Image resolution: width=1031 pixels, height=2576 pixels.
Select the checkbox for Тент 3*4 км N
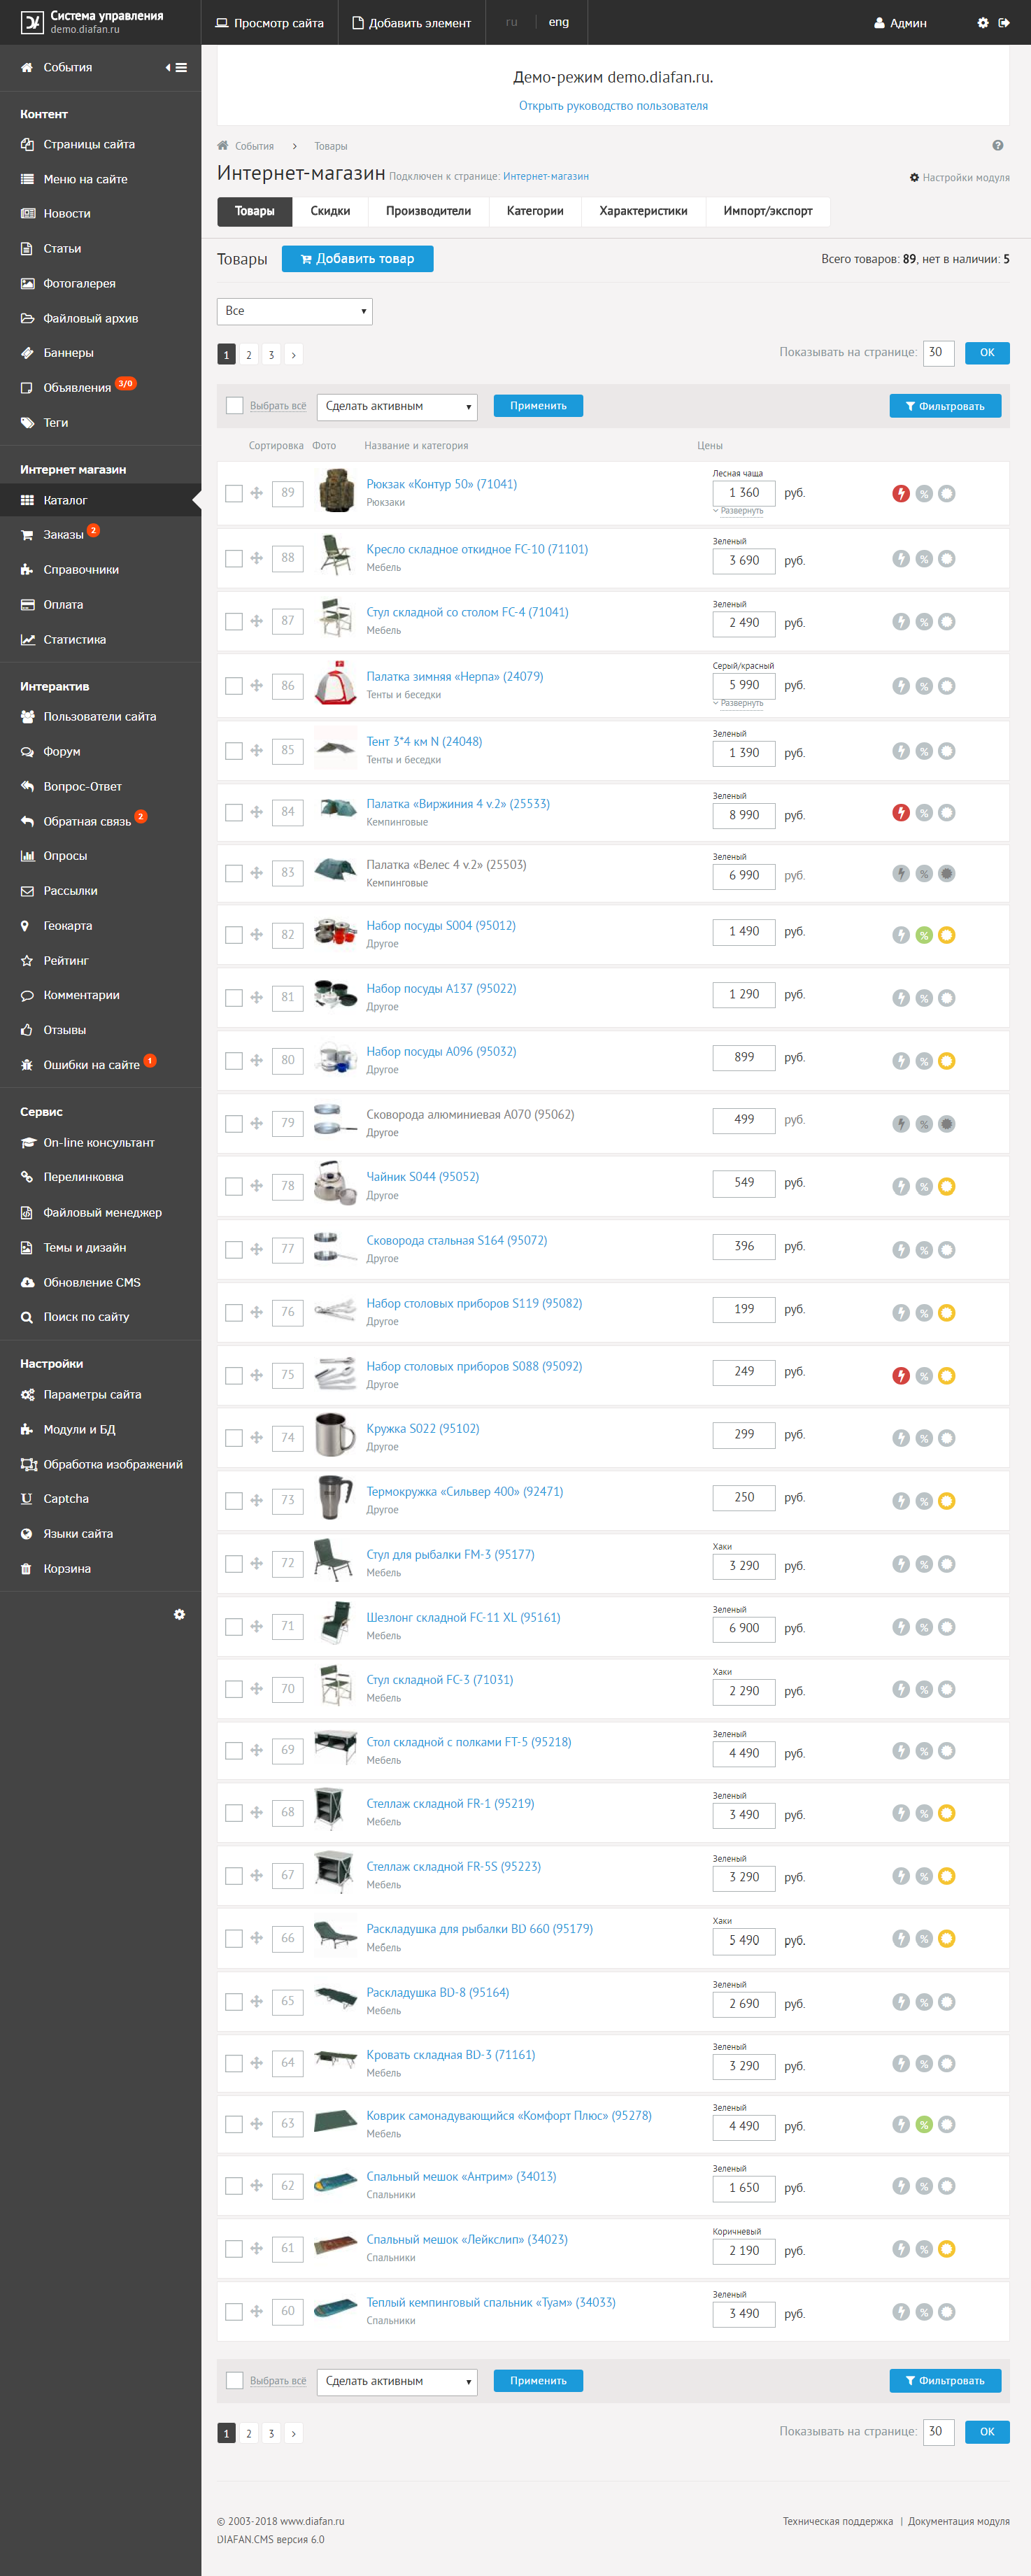tap(234, 751)
